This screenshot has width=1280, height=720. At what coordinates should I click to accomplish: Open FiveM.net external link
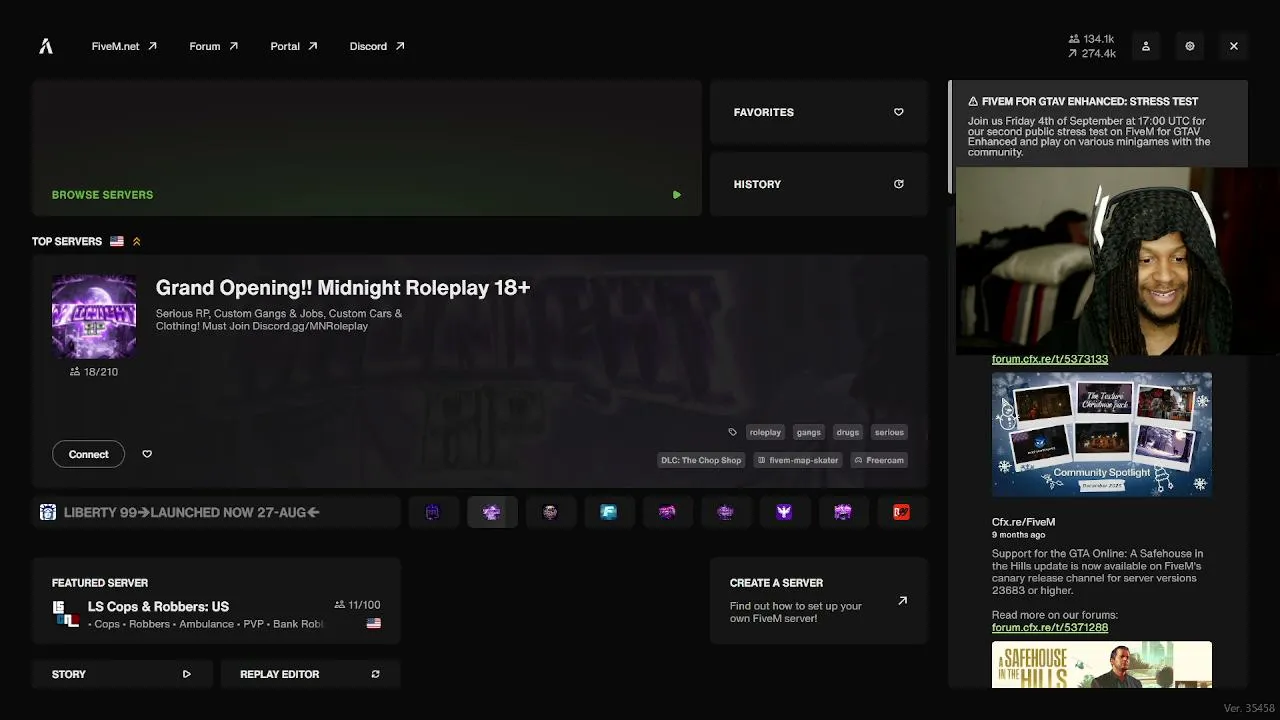pyautogui.click(x=124, y=46)
